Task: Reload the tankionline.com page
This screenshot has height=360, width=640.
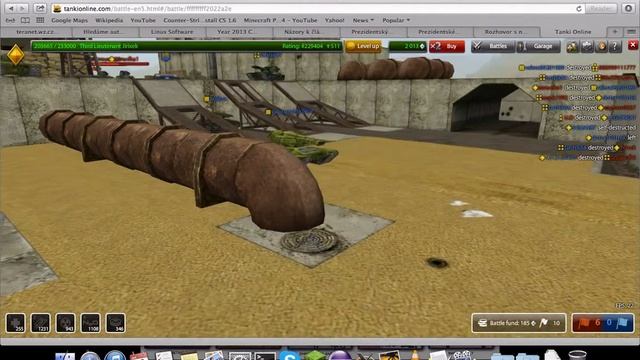Action: pos(578,9)
